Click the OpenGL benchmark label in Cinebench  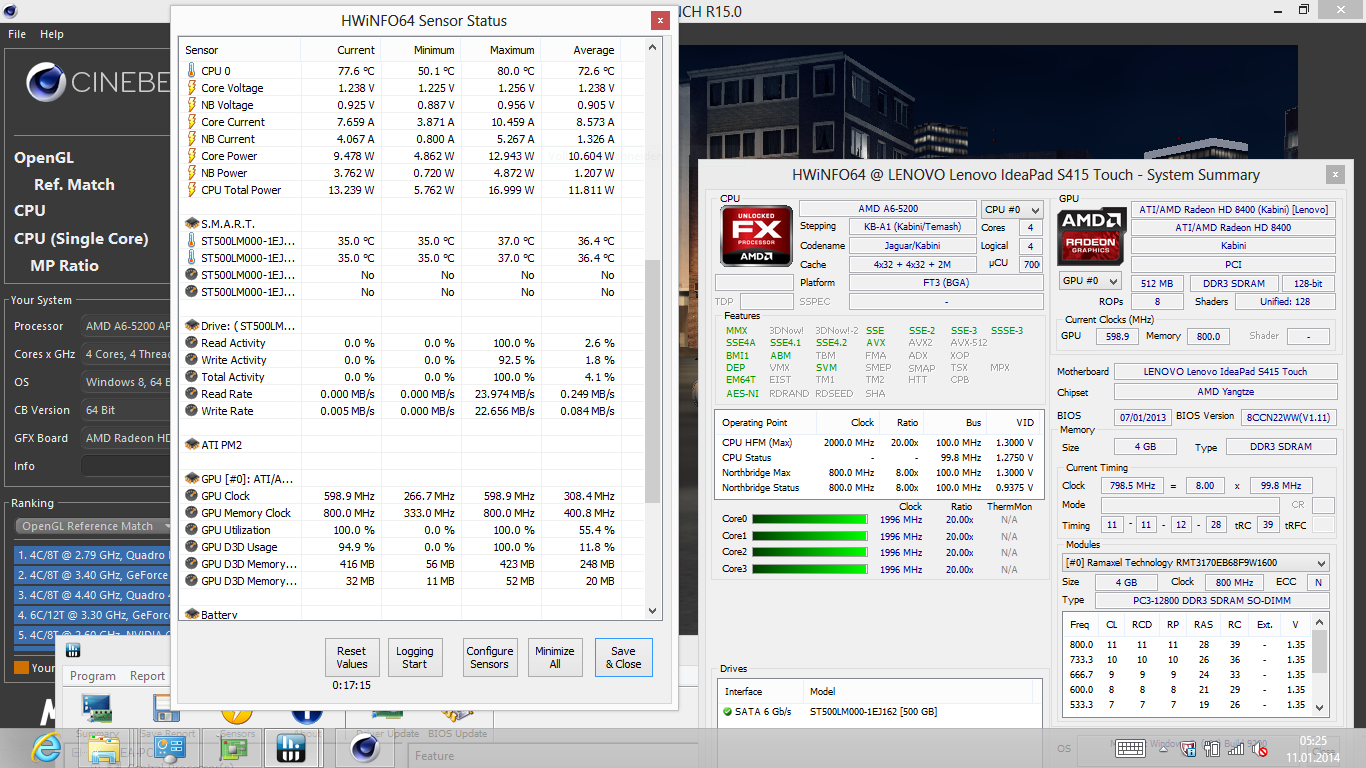pyautogui.click(x=44, y=157)
